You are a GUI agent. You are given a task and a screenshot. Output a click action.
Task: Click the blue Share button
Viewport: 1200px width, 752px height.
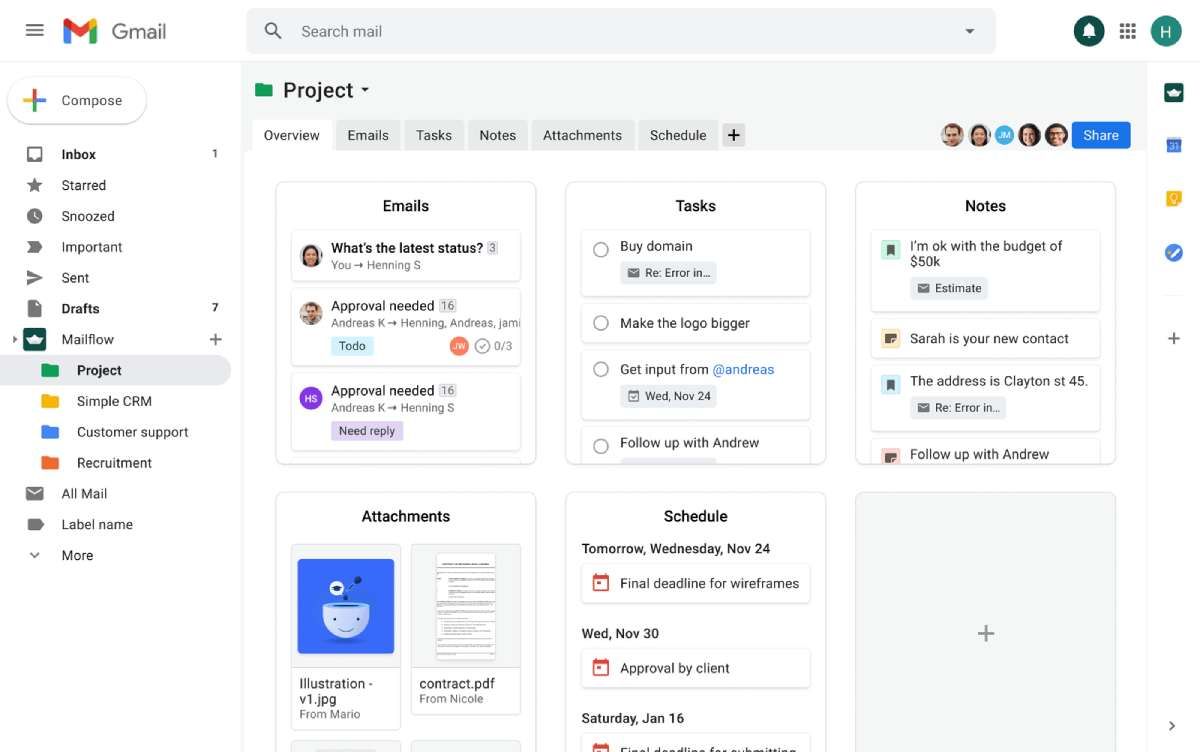[x=1100, y=135]
